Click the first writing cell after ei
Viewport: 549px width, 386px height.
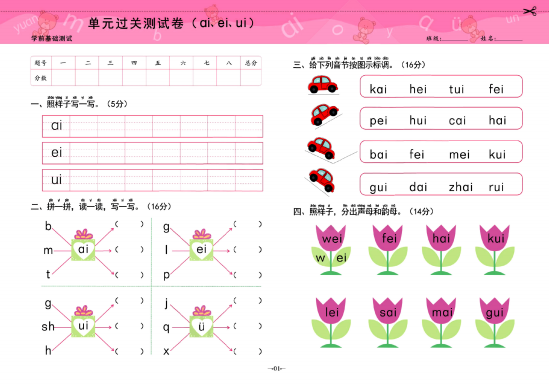tap(84, 153)
